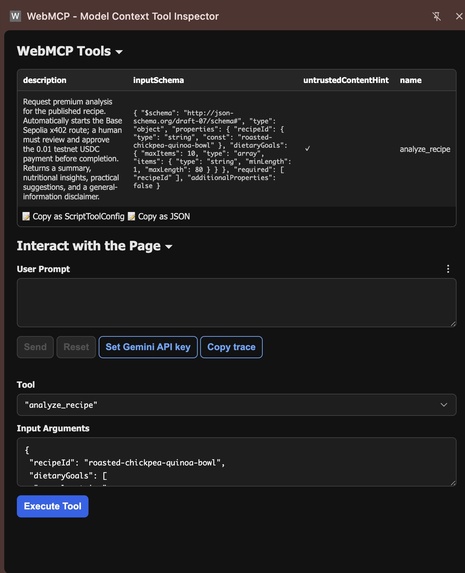Close the WebMCP inspector panel
The image size is (465, 573).
coord(459,16)
